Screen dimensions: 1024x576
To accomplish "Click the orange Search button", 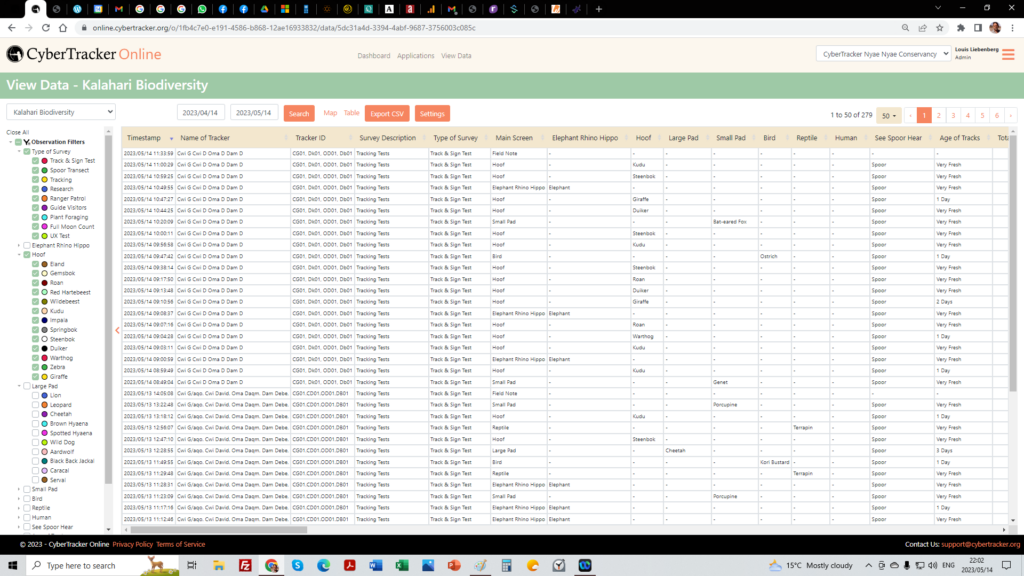I will tap(299, 114).
